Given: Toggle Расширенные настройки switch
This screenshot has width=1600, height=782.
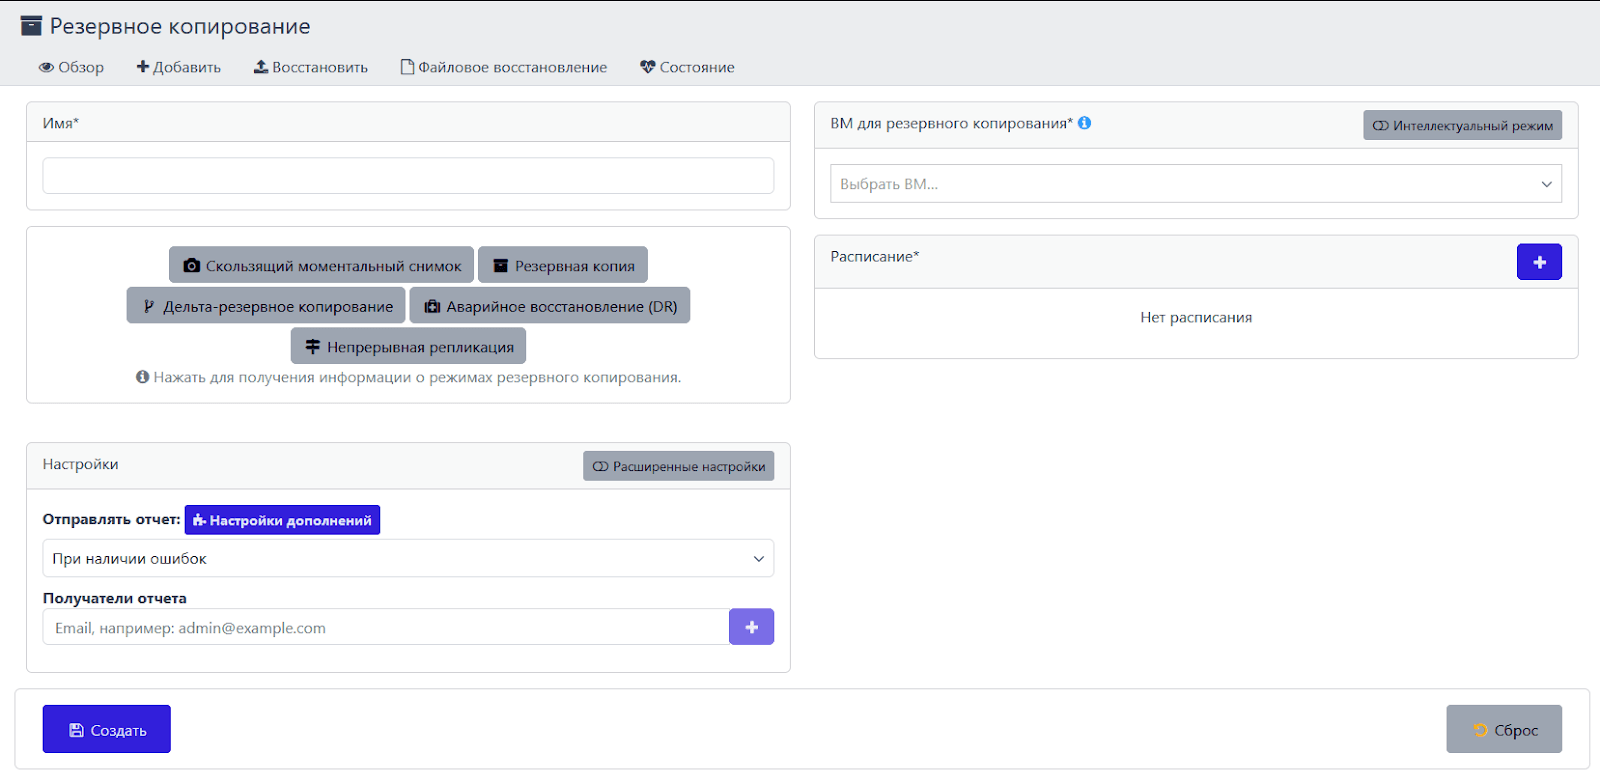Looking at the screenshot, I should 678,466.
